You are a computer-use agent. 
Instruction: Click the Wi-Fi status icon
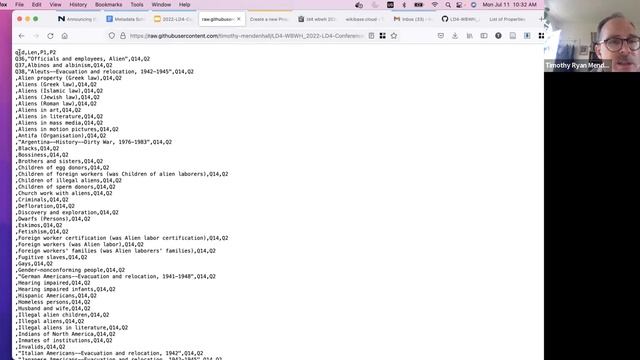click(x=435, y=4)
